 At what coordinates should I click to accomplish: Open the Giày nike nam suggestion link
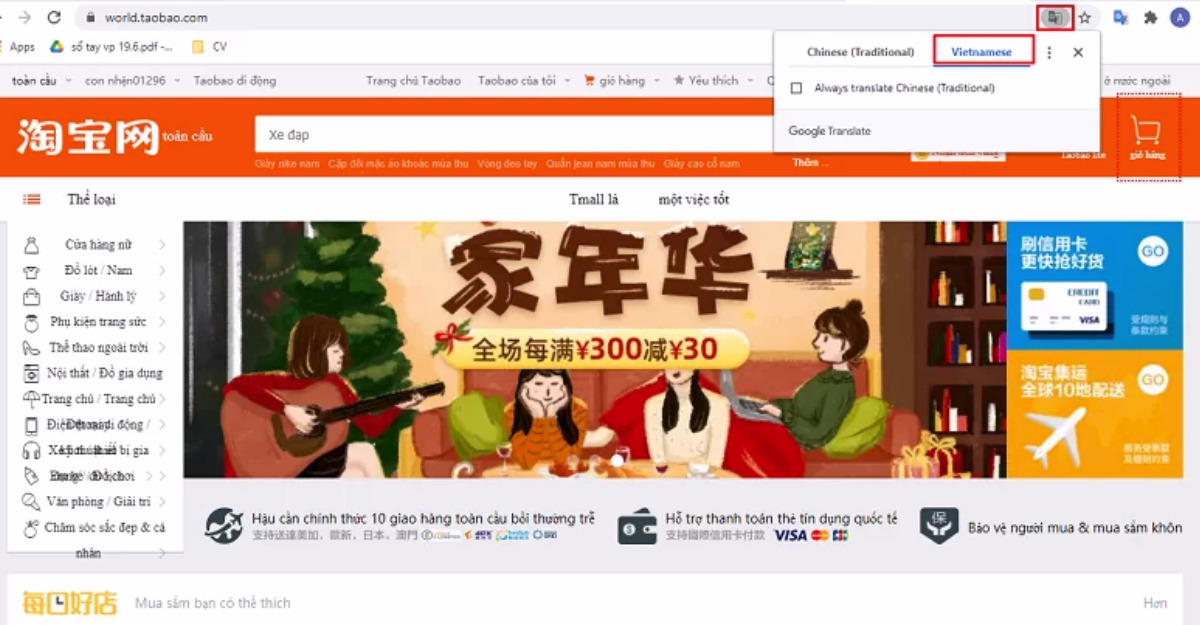pyautogui.click(x=287, y=163)
